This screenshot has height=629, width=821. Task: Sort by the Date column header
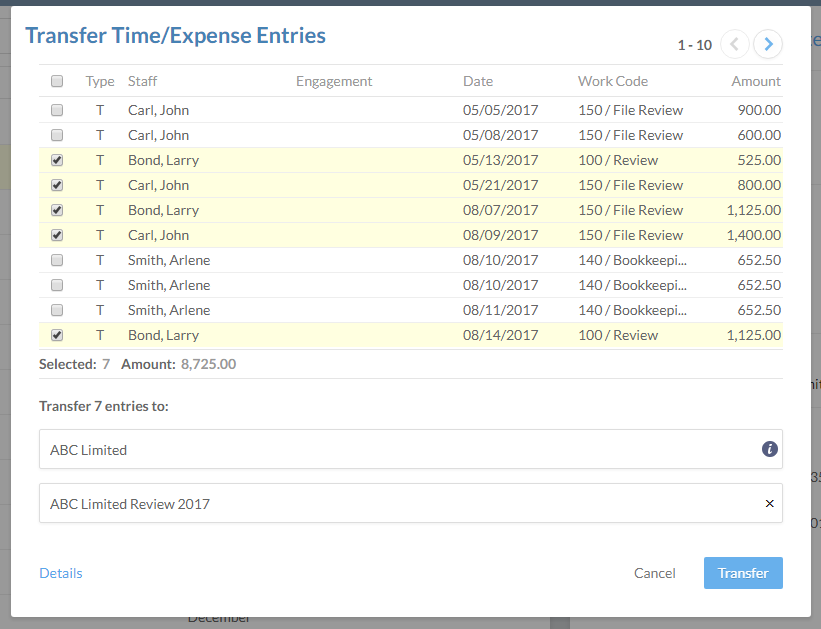pos(478,82)
